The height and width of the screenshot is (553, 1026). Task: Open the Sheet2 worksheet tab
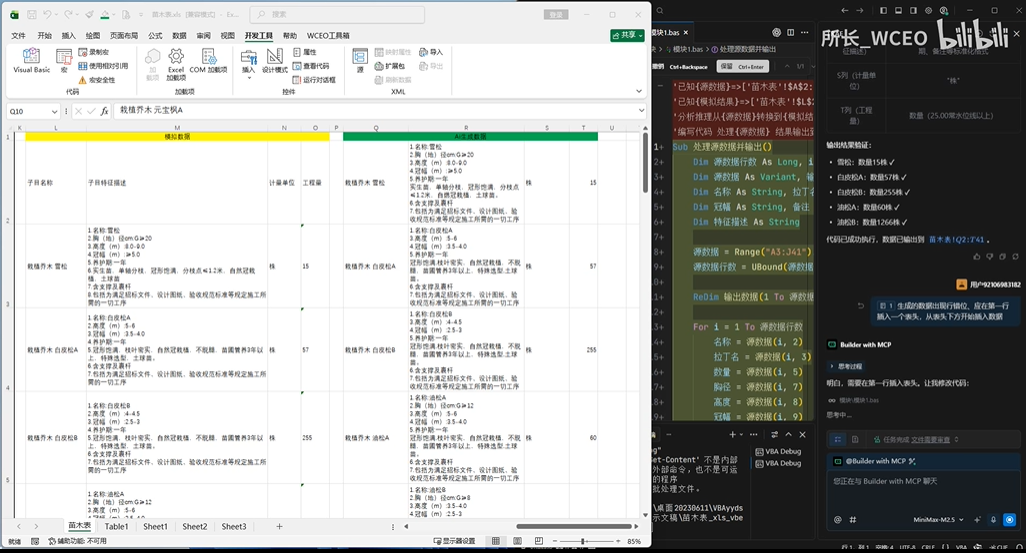tap(194, 526)
